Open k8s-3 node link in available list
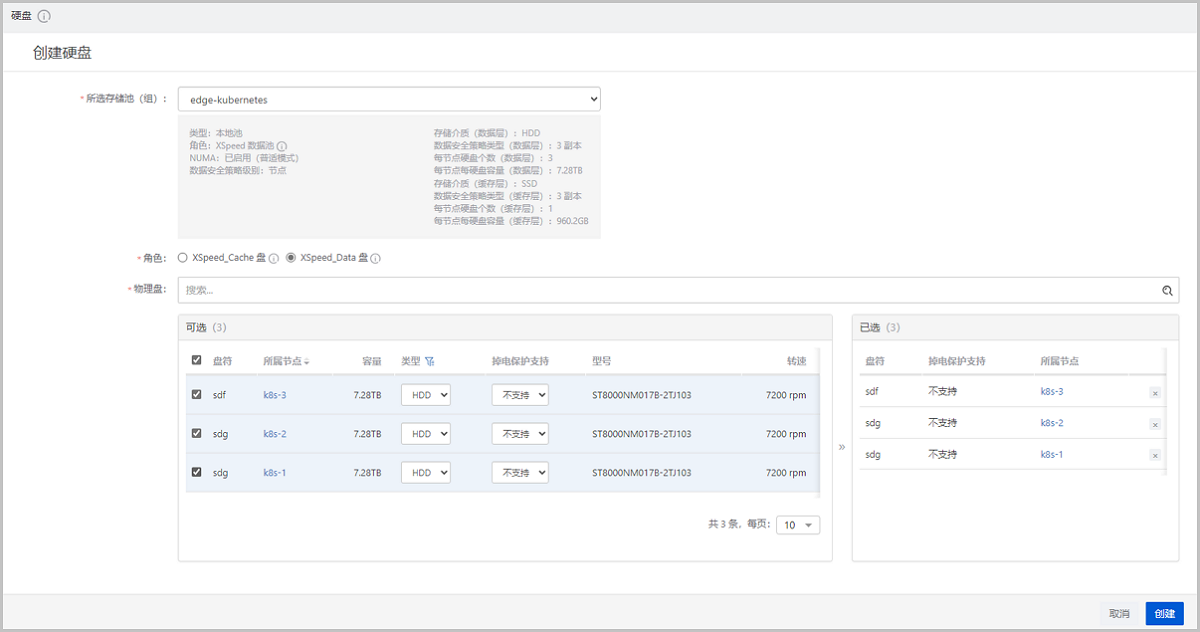The height and width of the screenshot is (632, 1200). point(275,395)
